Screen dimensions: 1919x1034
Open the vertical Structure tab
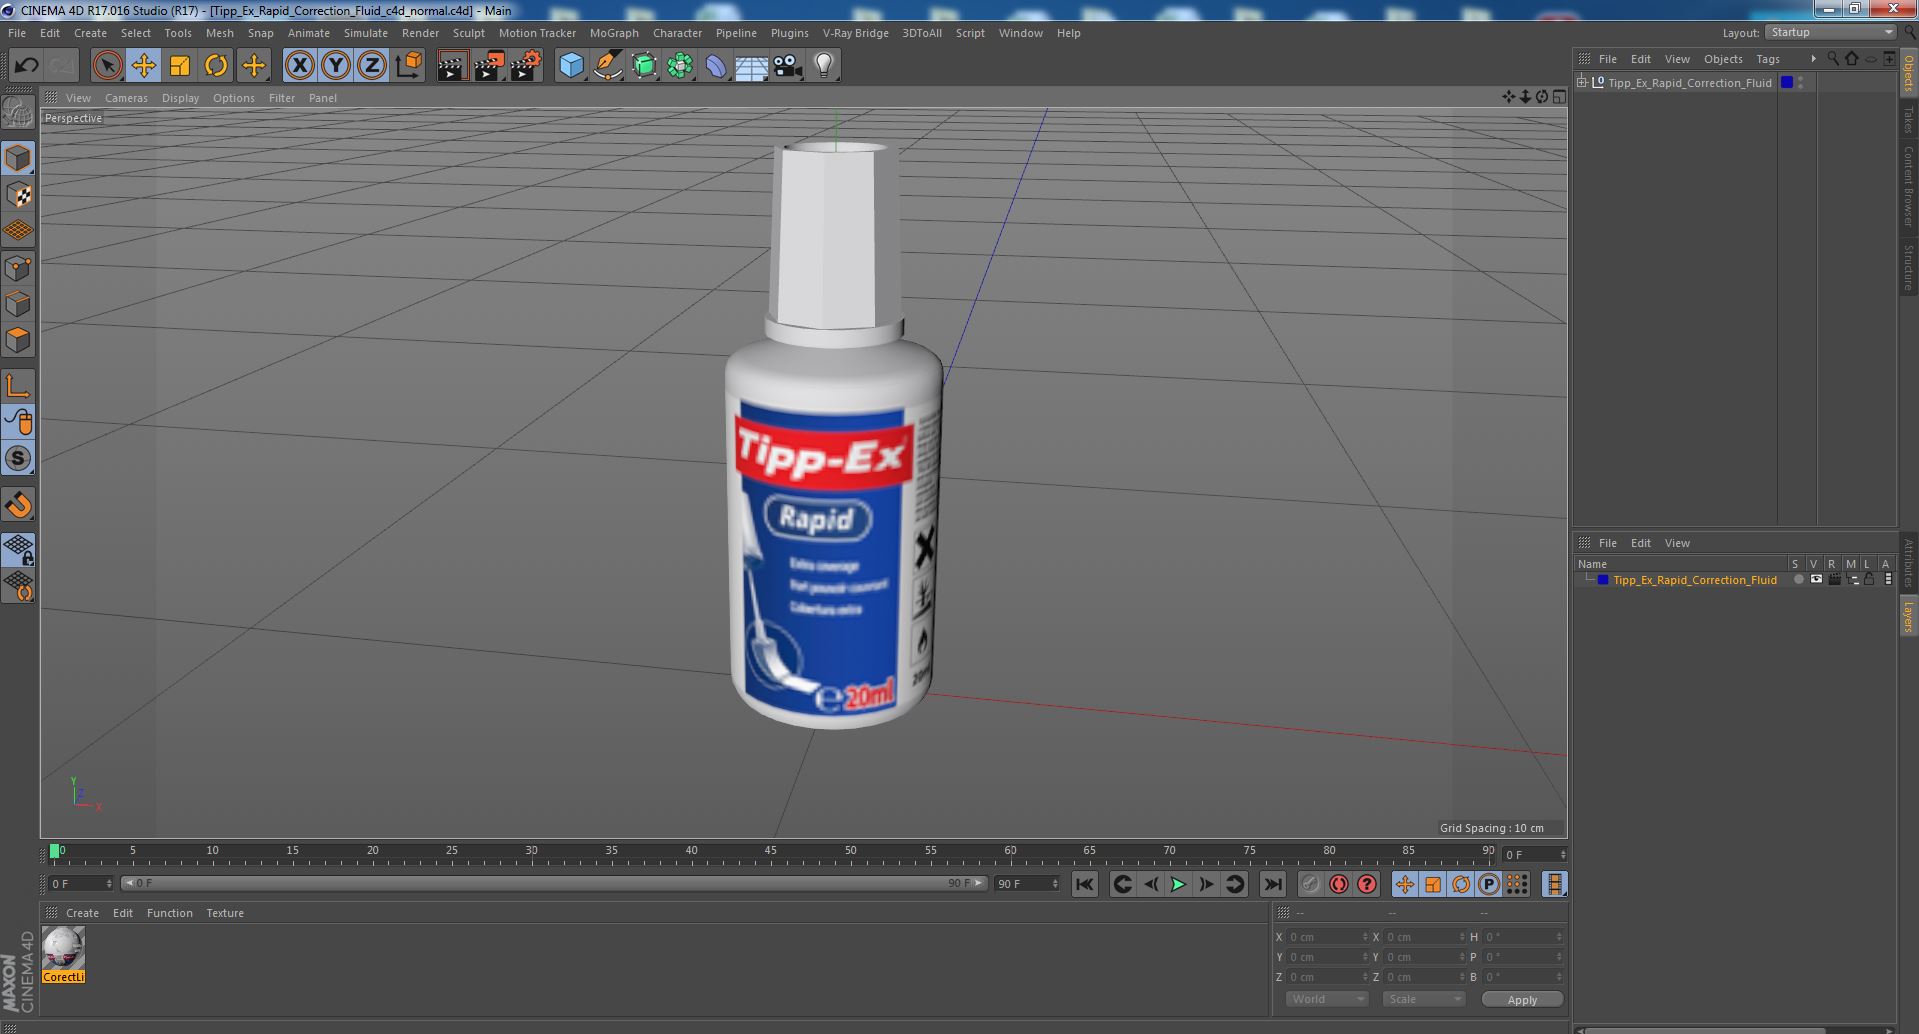click(1908, 267)
